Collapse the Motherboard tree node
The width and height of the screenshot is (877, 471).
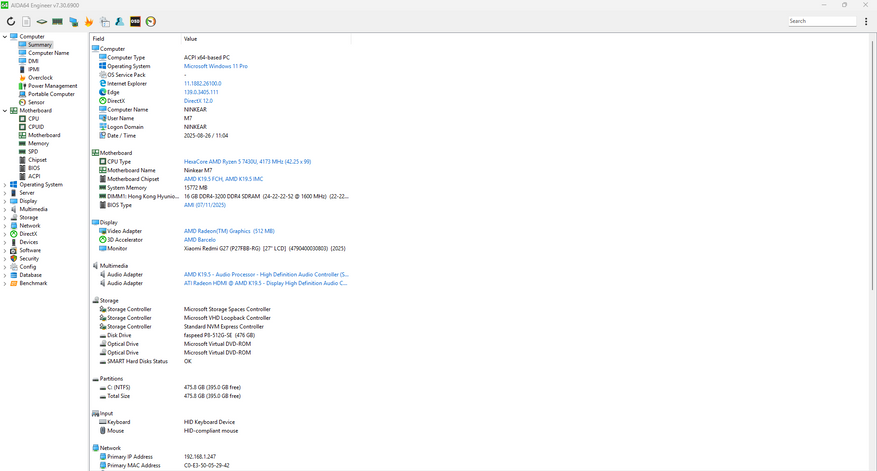5,111
